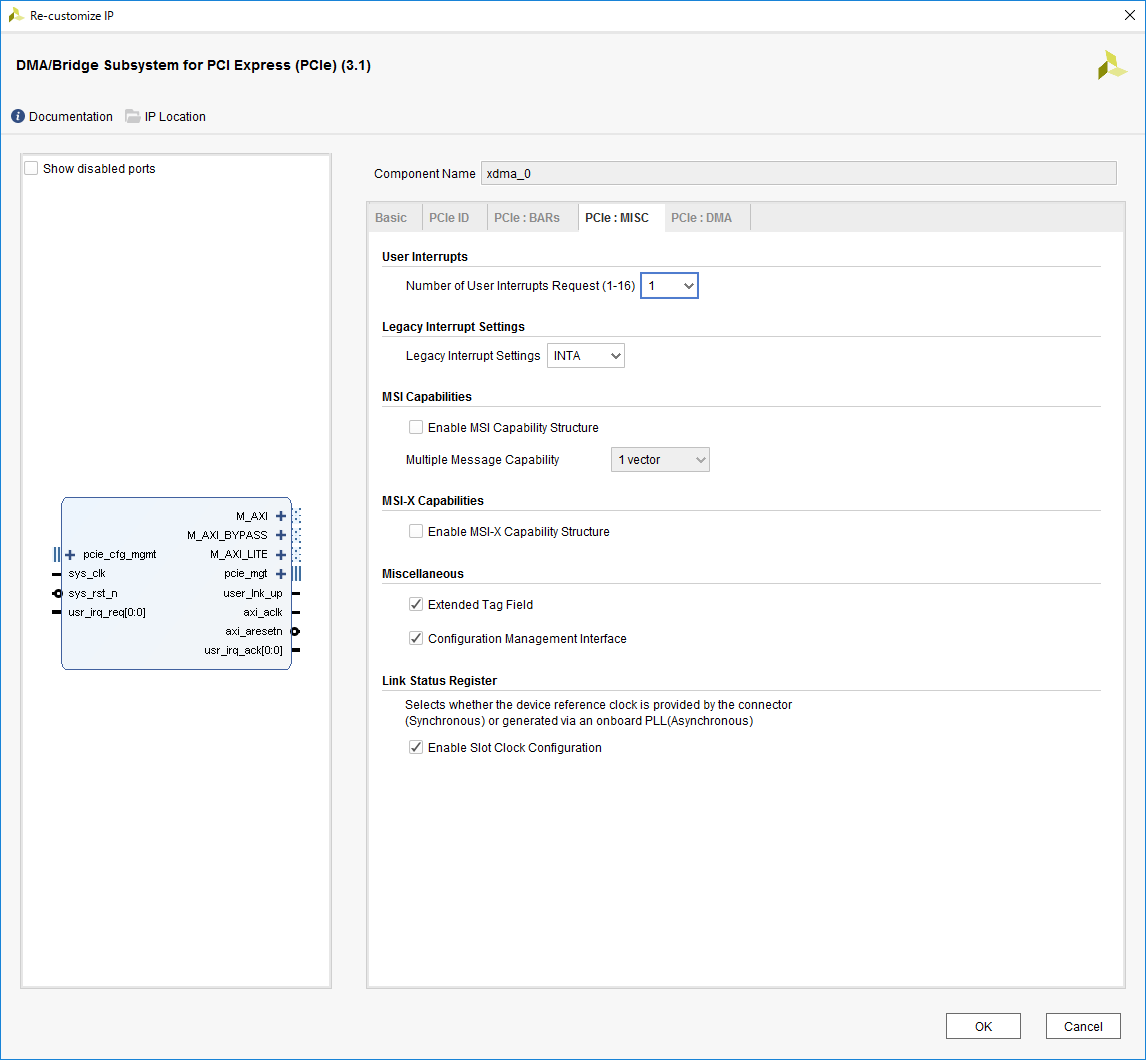Viewport: 1146px width, 1060px height.
Task: Enable MSI-X Capability Structure checkbox
Action: click(x=416, y=532)
